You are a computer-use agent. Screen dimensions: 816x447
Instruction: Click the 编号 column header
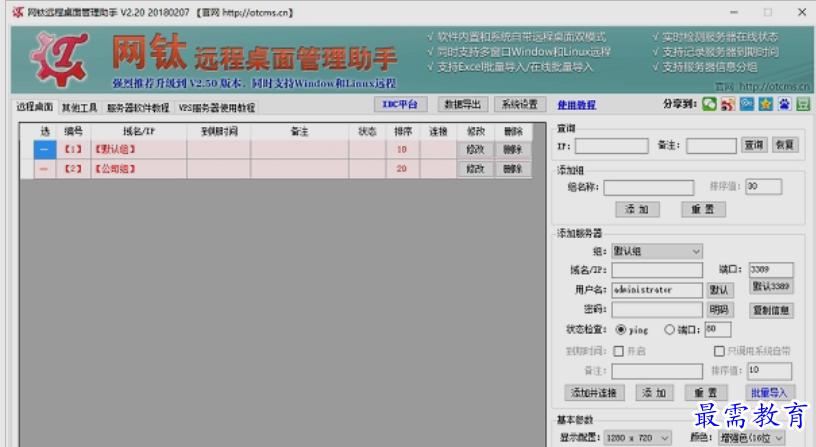[x=73, y=132]
